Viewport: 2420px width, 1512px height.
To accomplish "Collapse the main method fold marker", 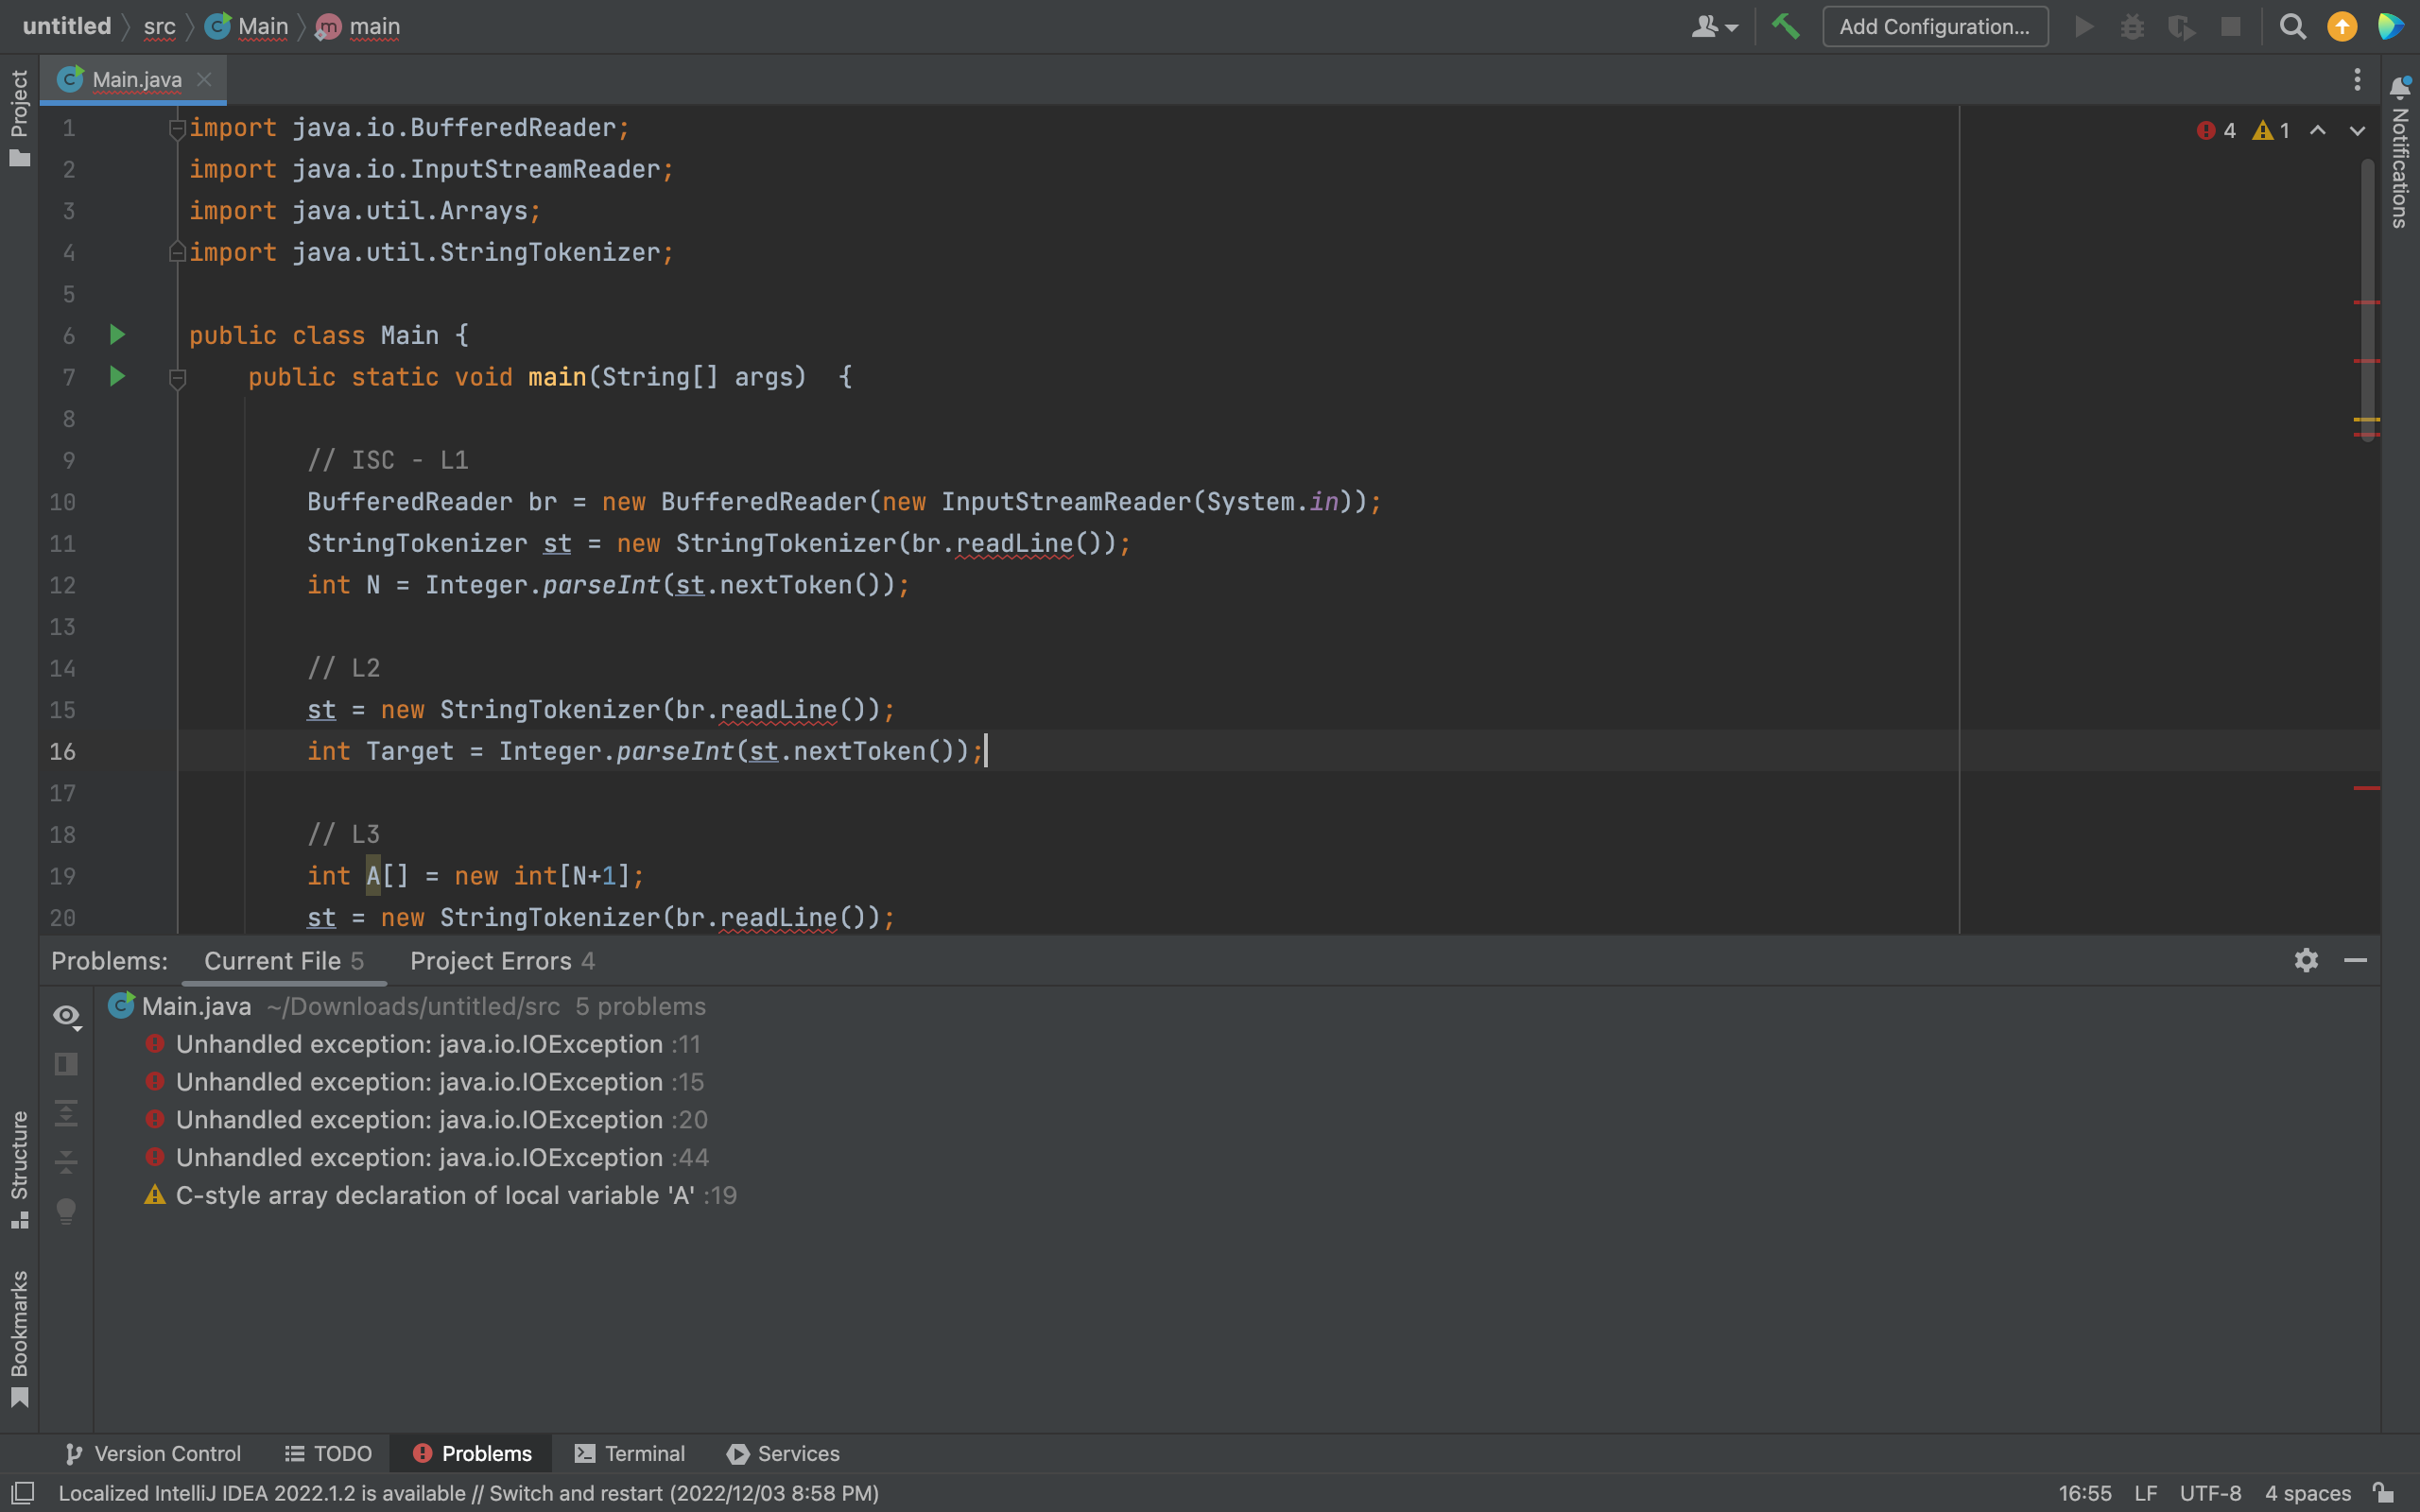I will pyautogui.click(x=177, y=378).
